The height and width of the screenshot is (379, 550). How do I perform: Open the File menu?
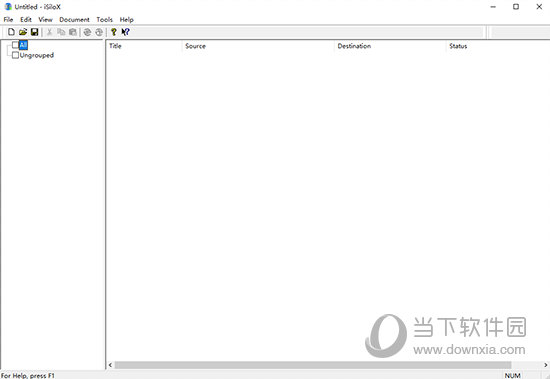coord(8,20)
